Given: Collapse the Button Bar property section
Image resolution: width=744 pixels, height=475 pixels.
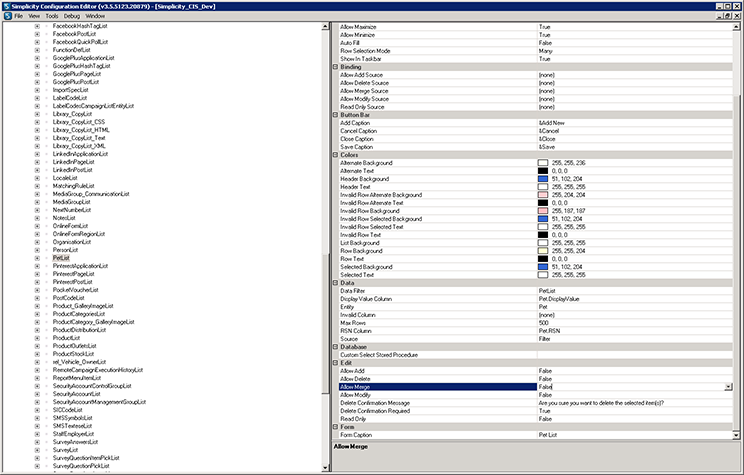Looking at the screenshot, I should [x=335, y=115].
